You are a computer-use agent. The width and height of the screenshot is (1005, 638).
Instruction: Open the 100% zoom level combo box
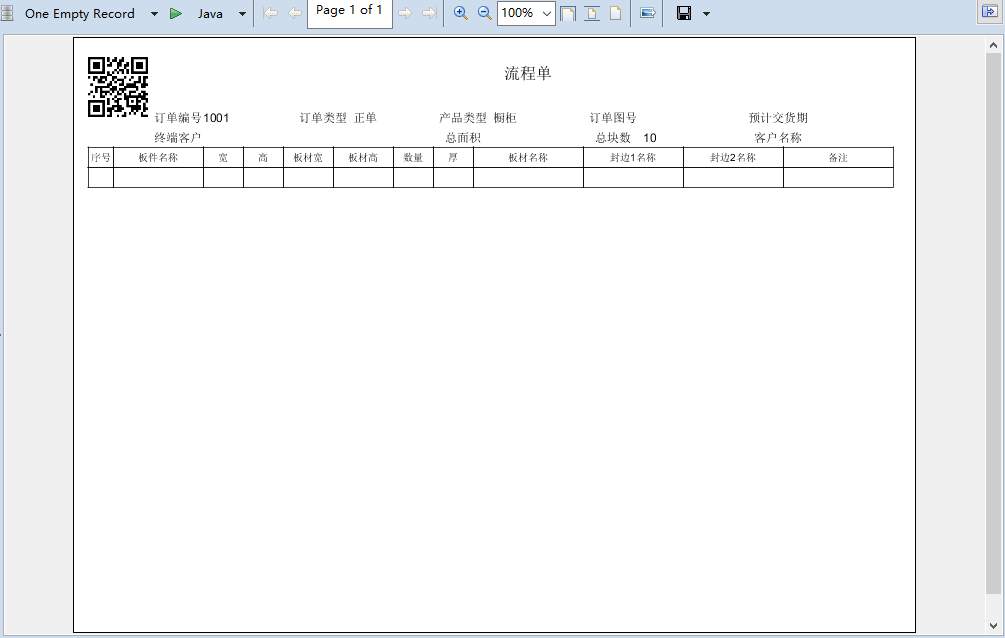pos(526,13)
